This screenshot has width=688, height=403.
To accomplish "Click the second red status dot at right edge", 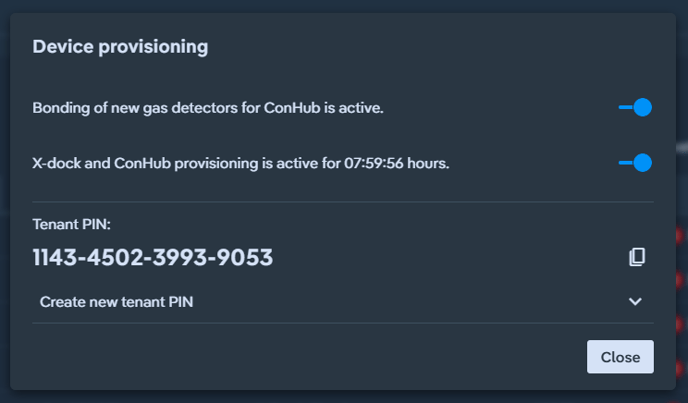I will click(x=679, y=280).
